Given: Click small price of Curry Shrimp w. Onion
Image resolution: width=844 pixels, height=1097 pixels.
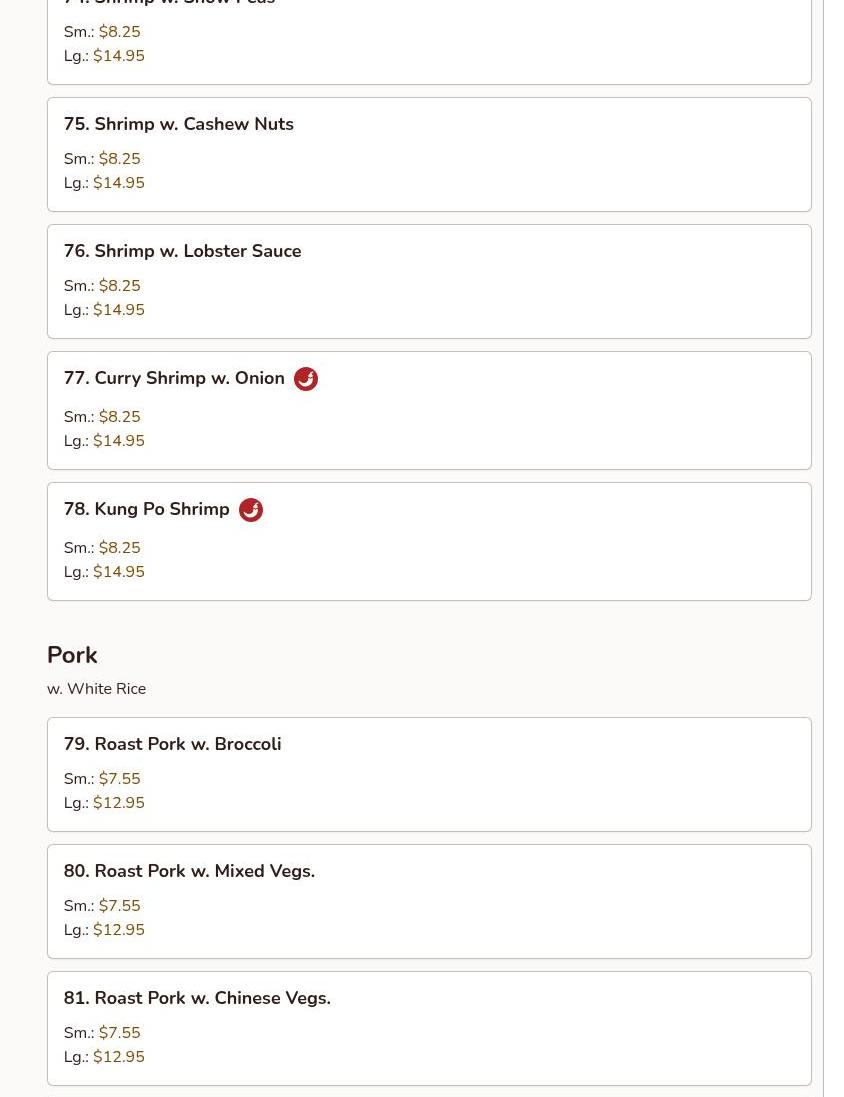Looking at the screenshot, I should [x=119, y=417].
